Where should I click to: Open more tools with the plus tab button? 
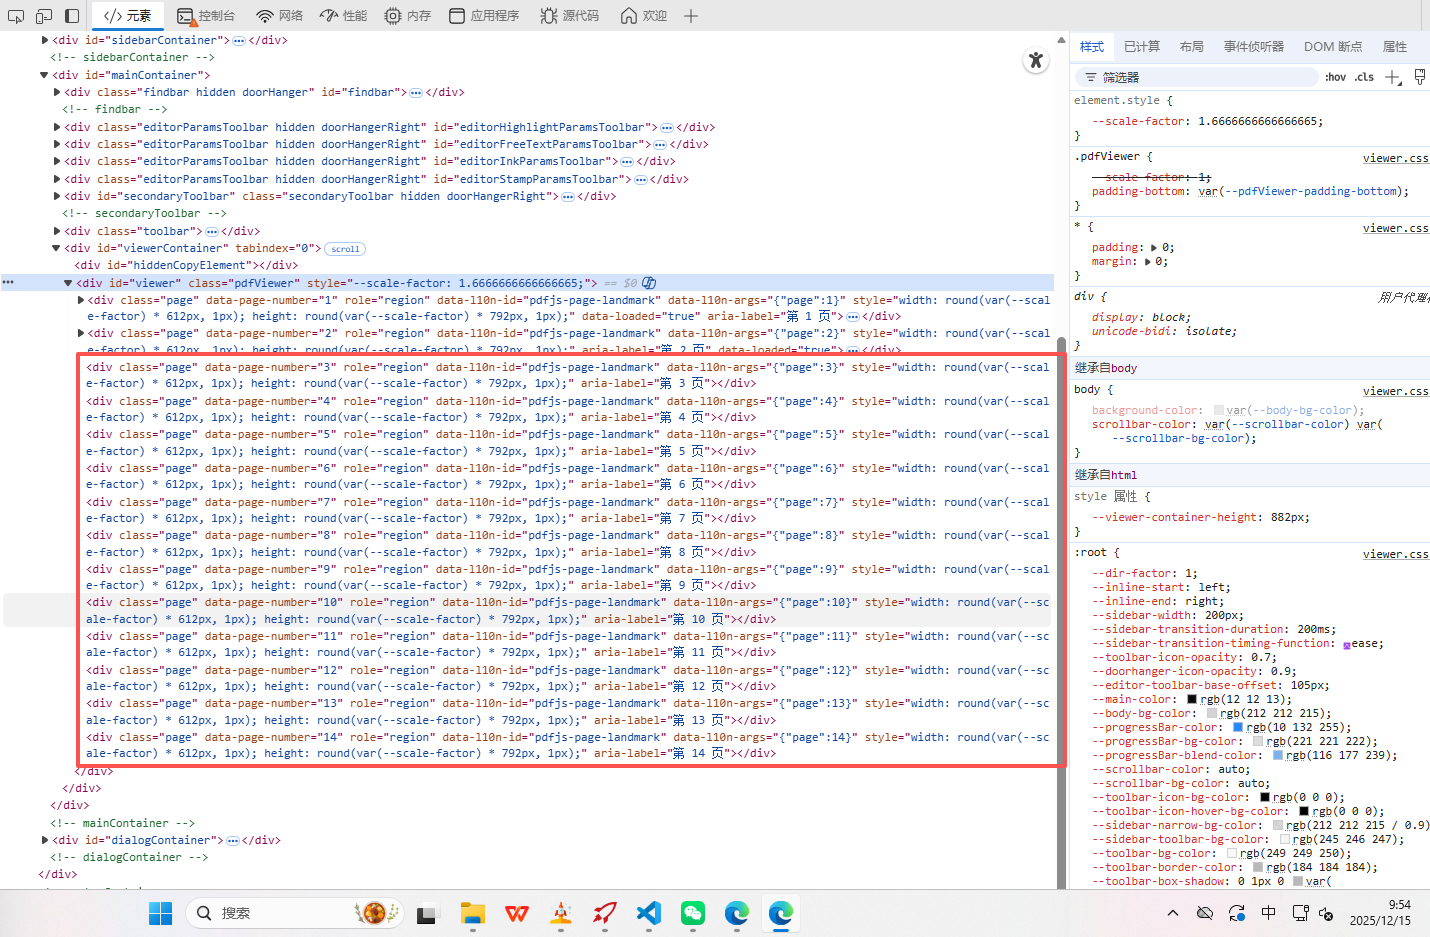click(x=691, y=16)
